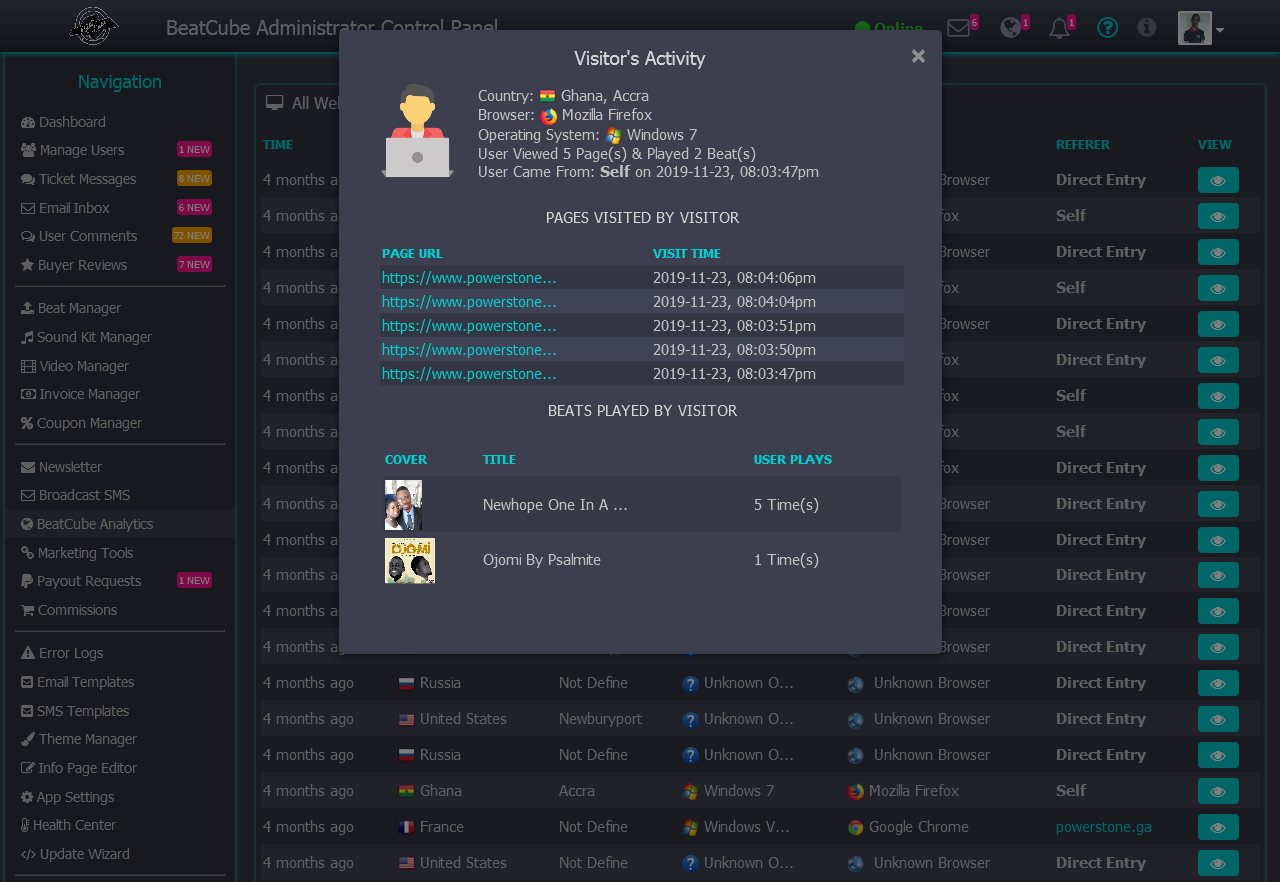Image resolution: width=1280 pixels, height=882 pixels.
Task: Open Invoice Manager
Action: point(81,394)
